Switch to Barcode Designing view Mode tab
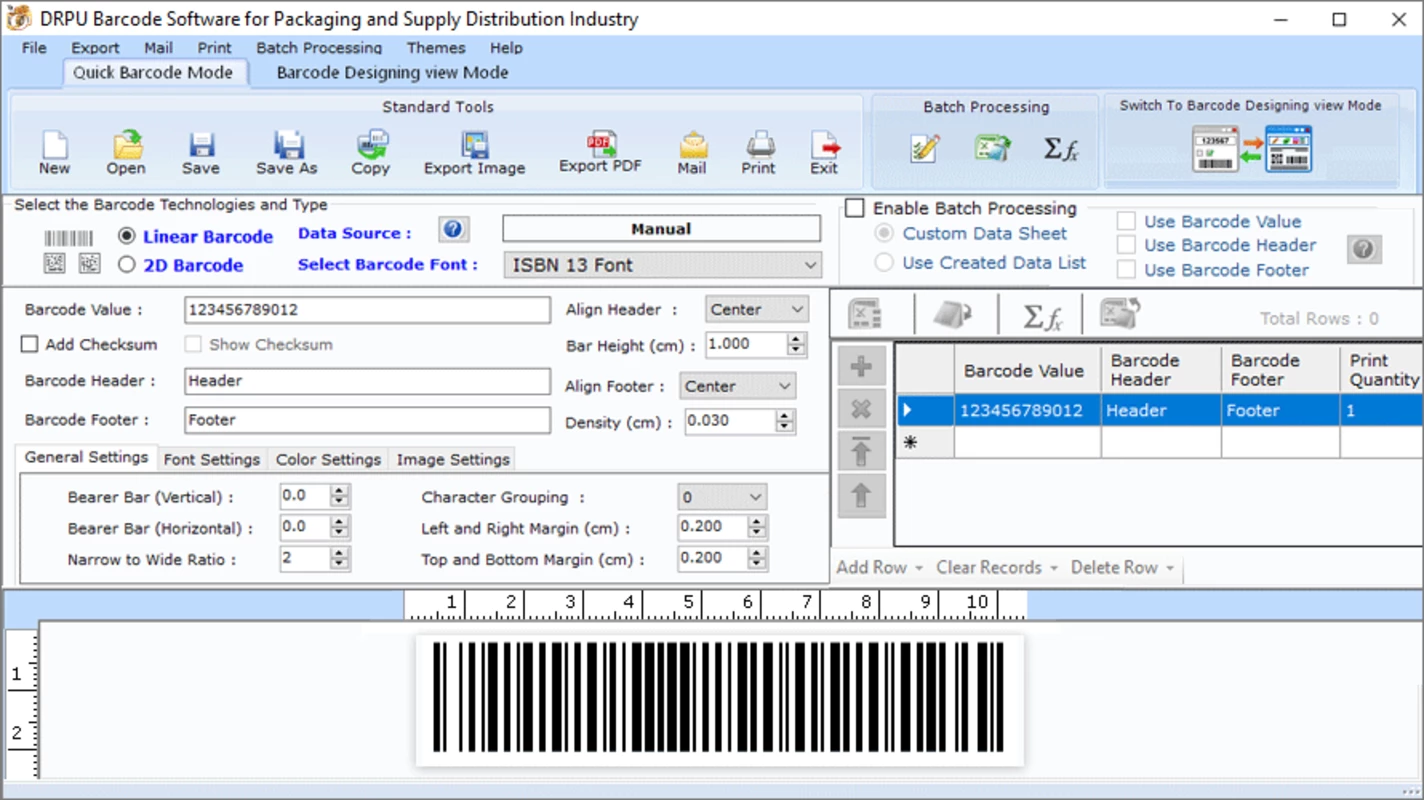The height and width of the screenshot is (800, 1424). [392, 72]
